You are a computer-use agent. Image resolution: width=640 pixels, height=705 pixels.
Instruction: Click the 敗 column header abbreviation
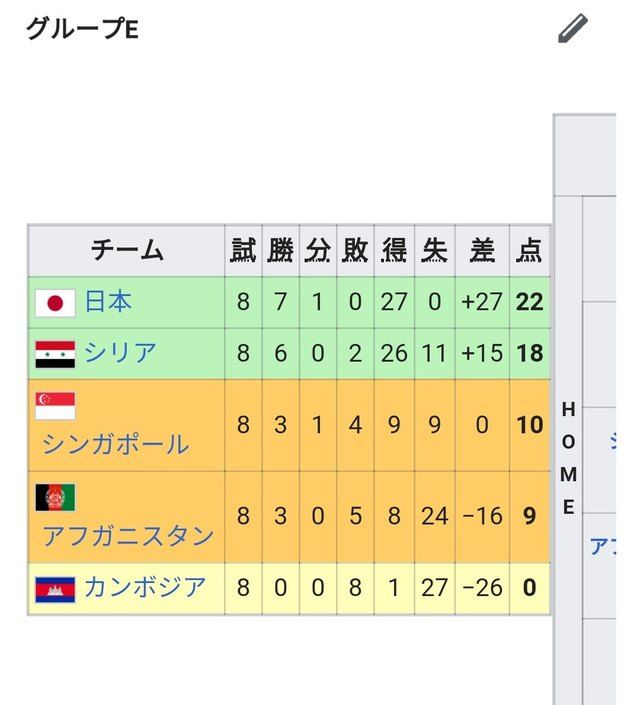[x=355, y=250]
